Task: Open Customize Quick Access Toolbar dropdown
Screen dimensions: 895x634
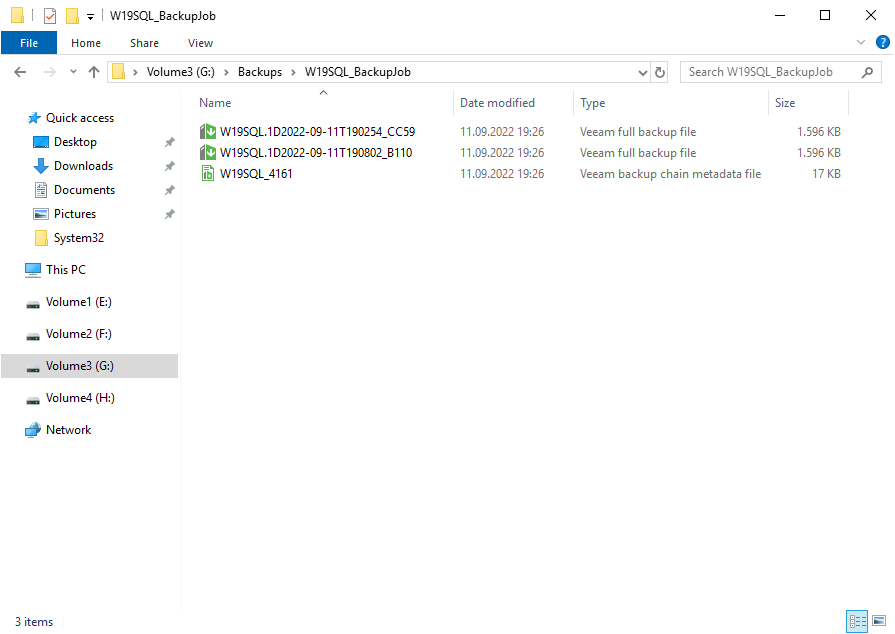Action: 90,16
